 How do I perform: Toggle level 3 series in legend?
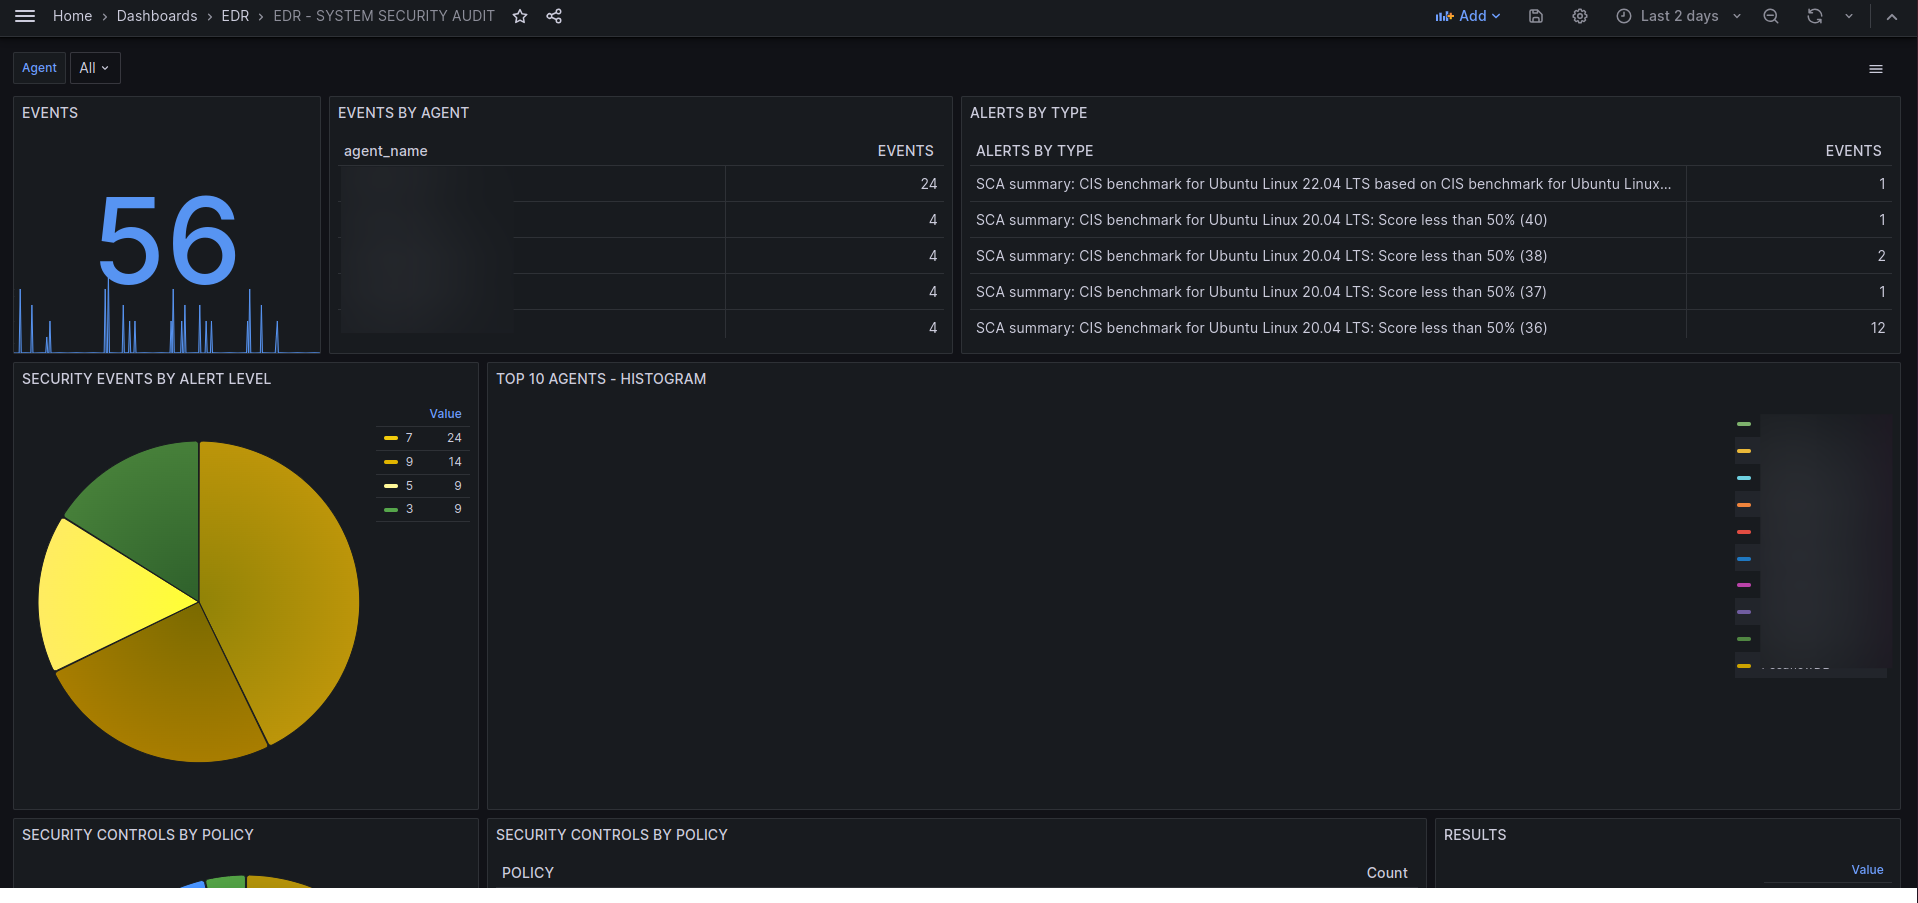click(x=408, y=509)
